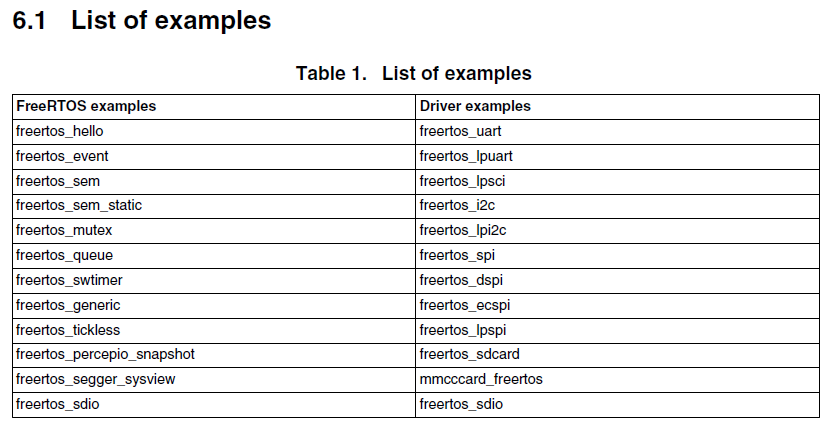Click the freertos_sem_static cell
The width and height of the screenshot is (833, 431).
[x=79, y=206]
